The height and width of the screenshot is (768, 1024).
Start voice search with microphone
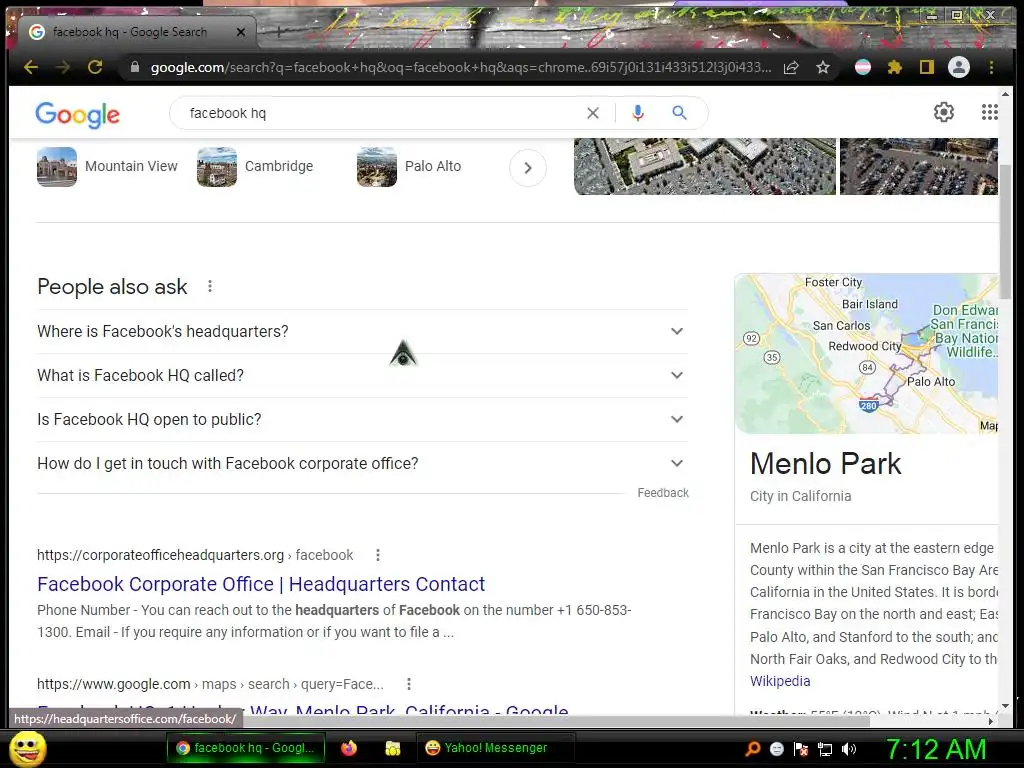click(x=638, y=113)
